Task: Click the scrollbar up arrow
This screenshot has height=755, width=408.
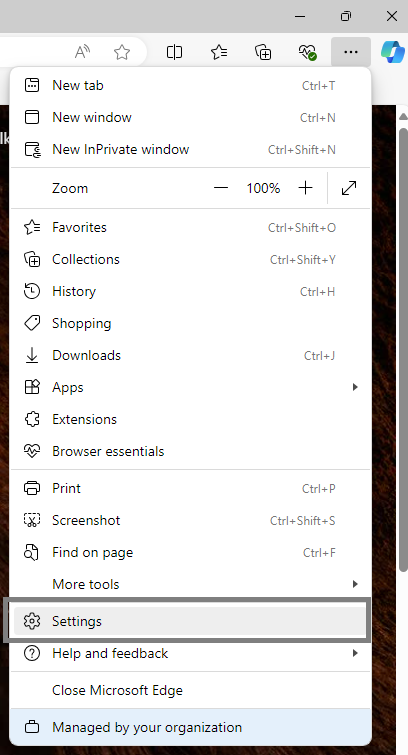Action: tap(404, 116)
